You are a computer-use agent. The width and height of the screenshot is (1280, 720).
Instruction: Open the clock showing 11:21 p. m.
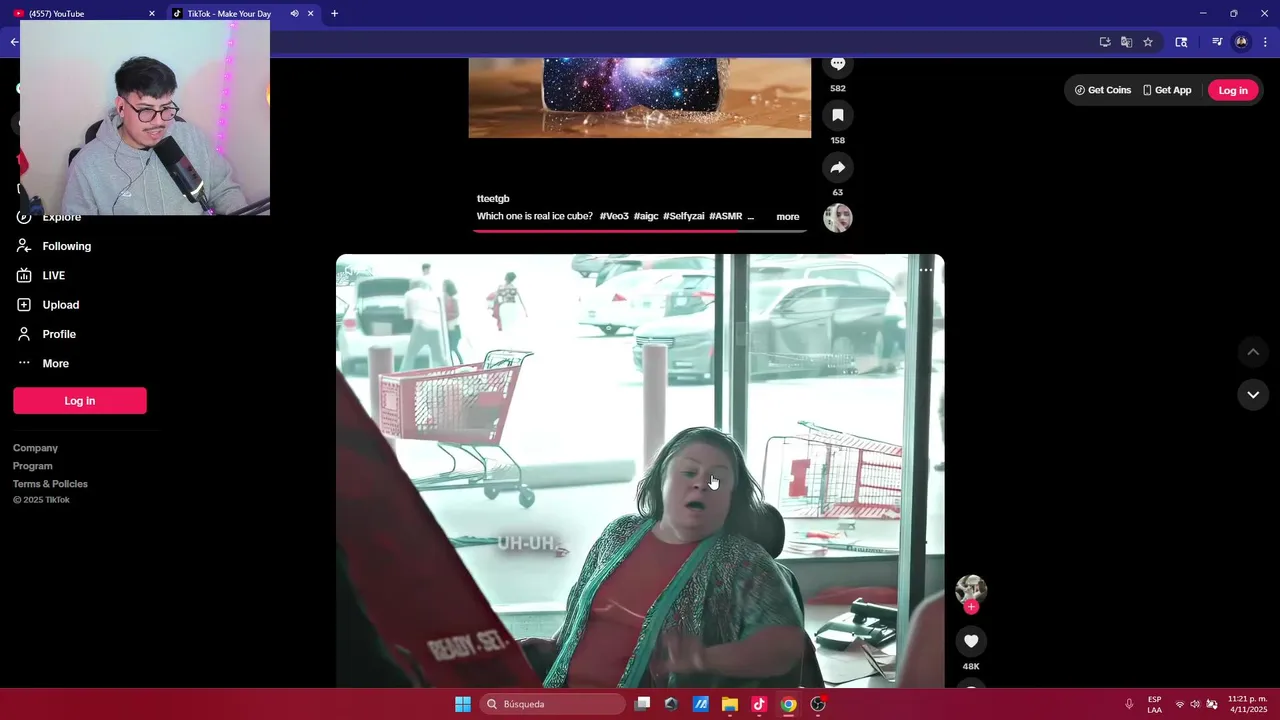[1247, 704]
